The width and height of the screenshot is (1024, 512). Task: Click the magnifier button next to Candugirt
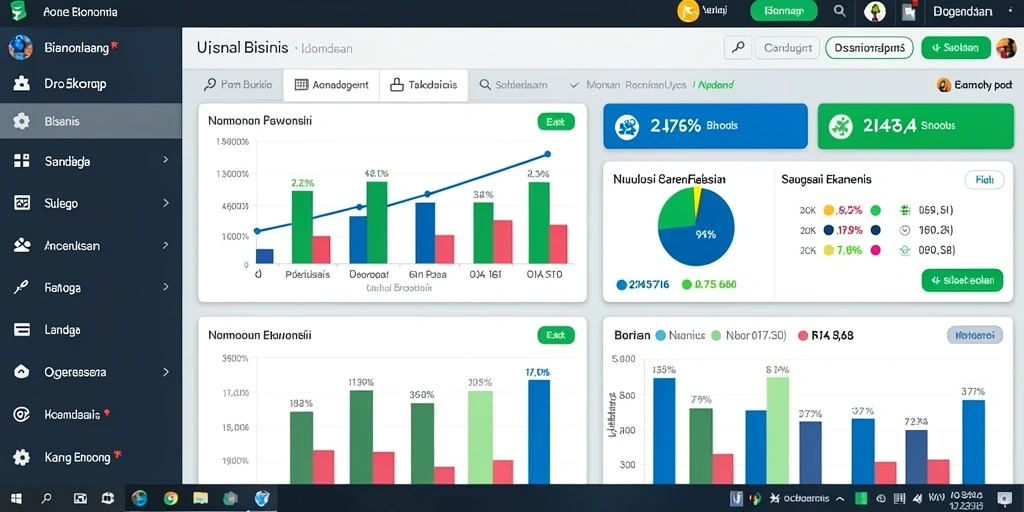[x=738, y=48]
